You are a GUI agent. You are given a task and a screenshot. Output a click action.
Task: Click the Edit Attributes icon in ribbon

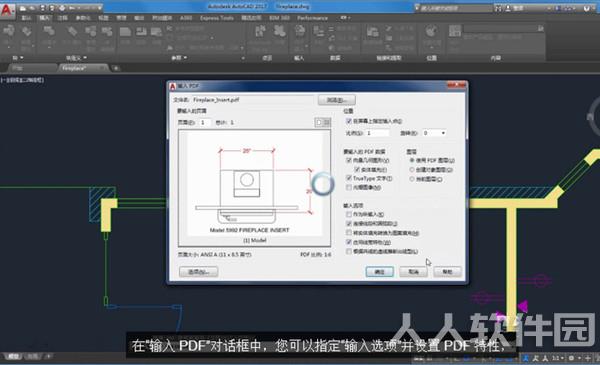pyautogui.click(x=26, y=32)
